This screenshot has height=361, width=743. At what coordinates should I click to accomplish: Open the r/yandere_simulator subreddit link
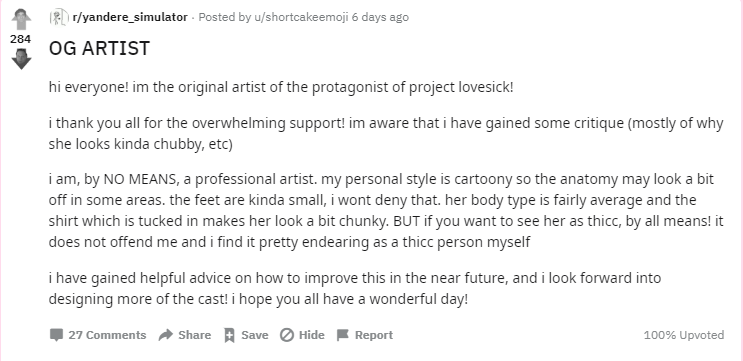coord(130,18)
